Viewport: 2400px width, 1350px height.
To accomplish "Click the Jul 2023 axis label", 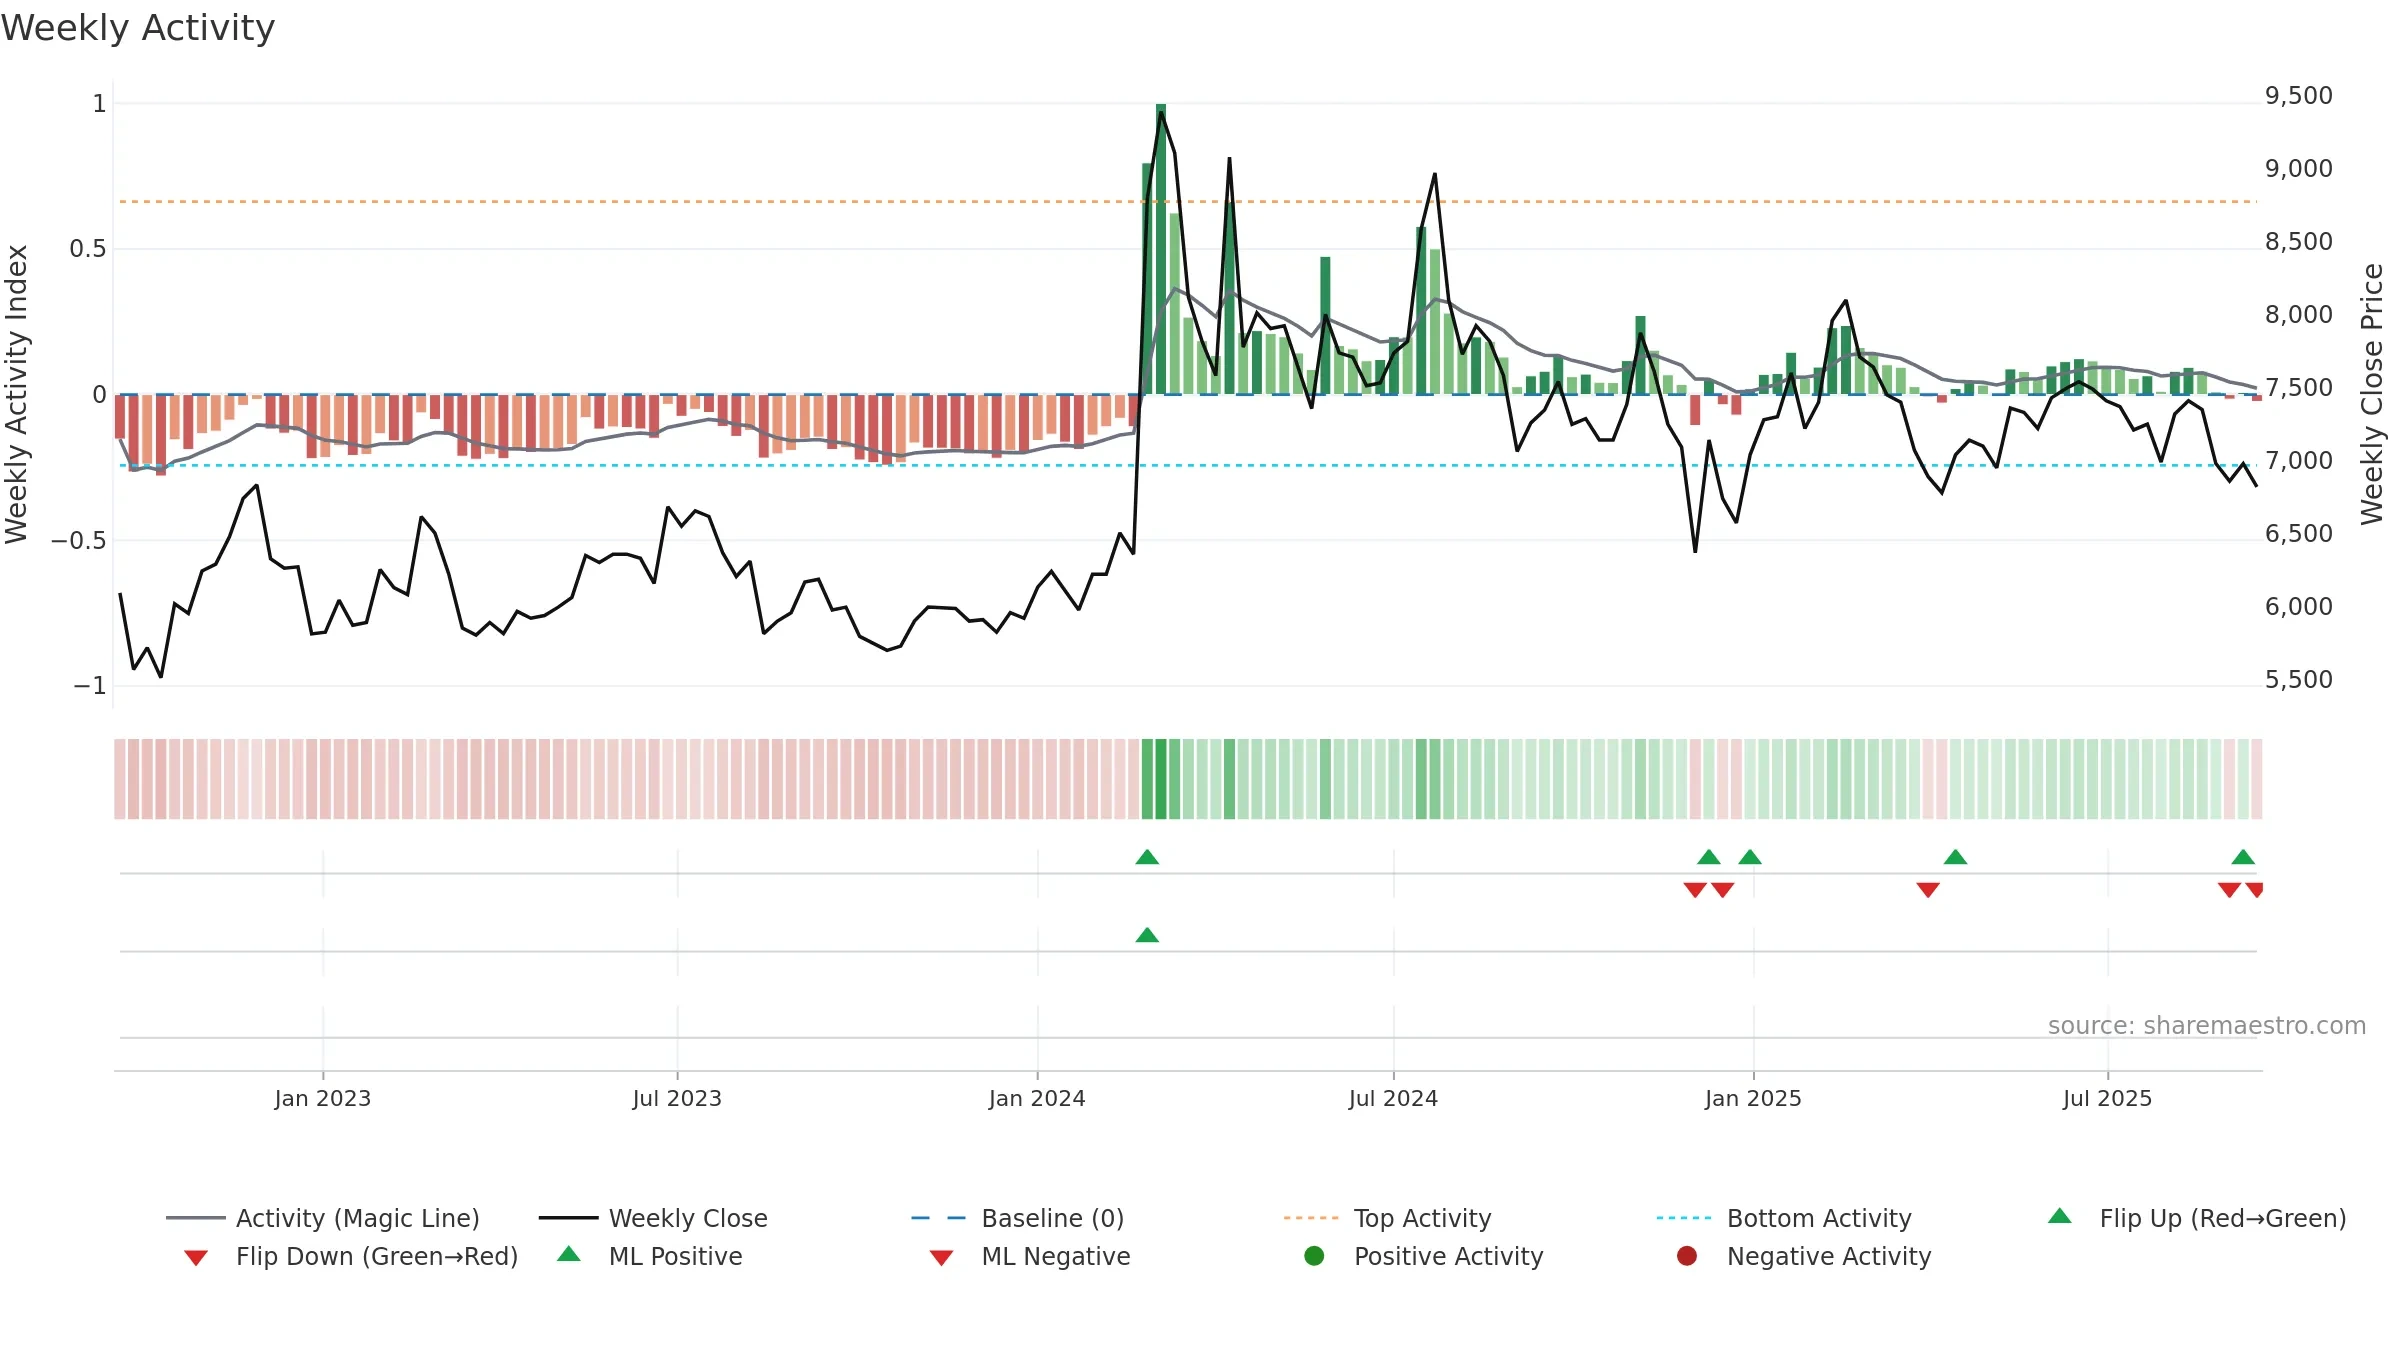I will pyautogui.click(x=677, y=1098).
